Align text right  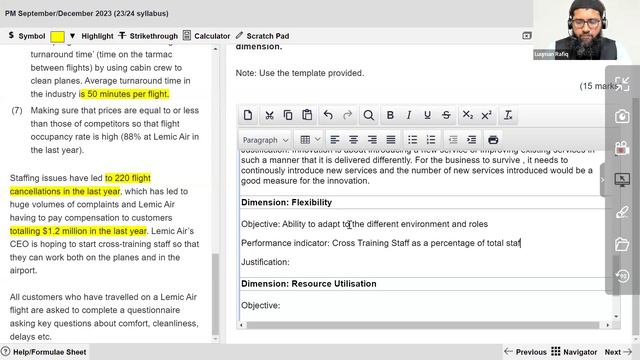point(372,140)
